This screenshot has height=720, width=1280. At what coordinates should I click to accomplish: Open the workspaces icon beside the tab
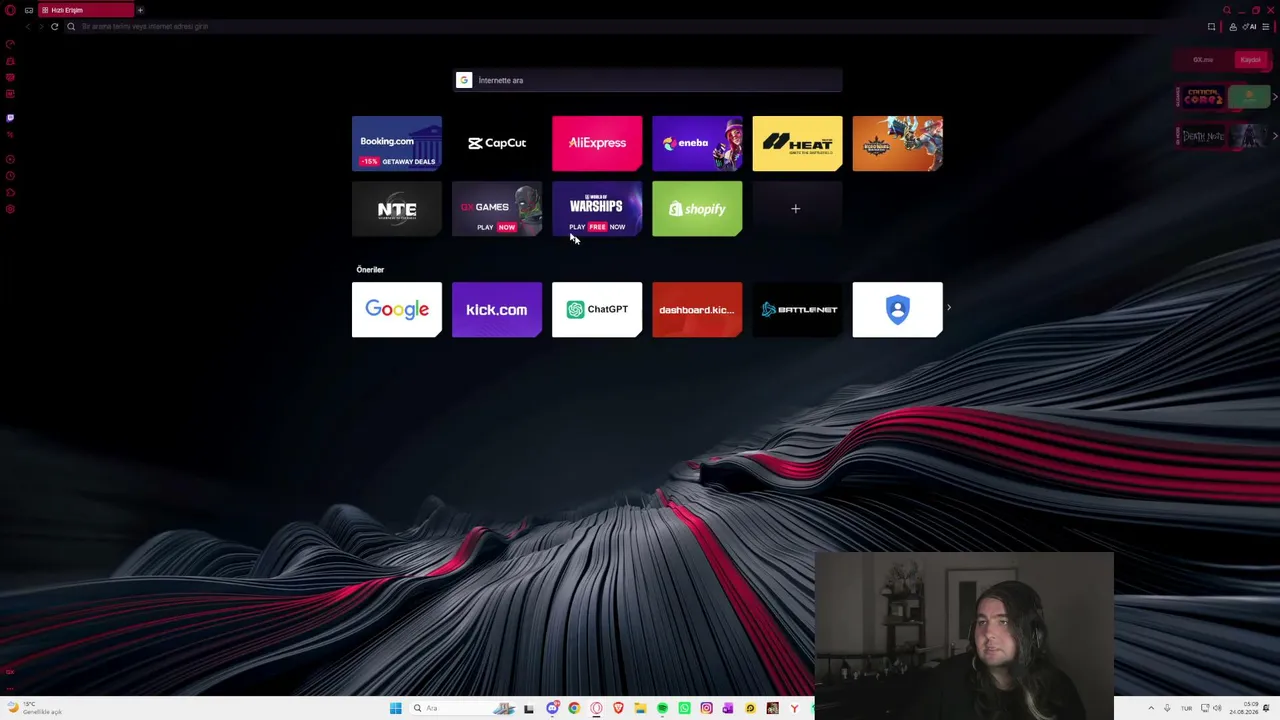28,10
